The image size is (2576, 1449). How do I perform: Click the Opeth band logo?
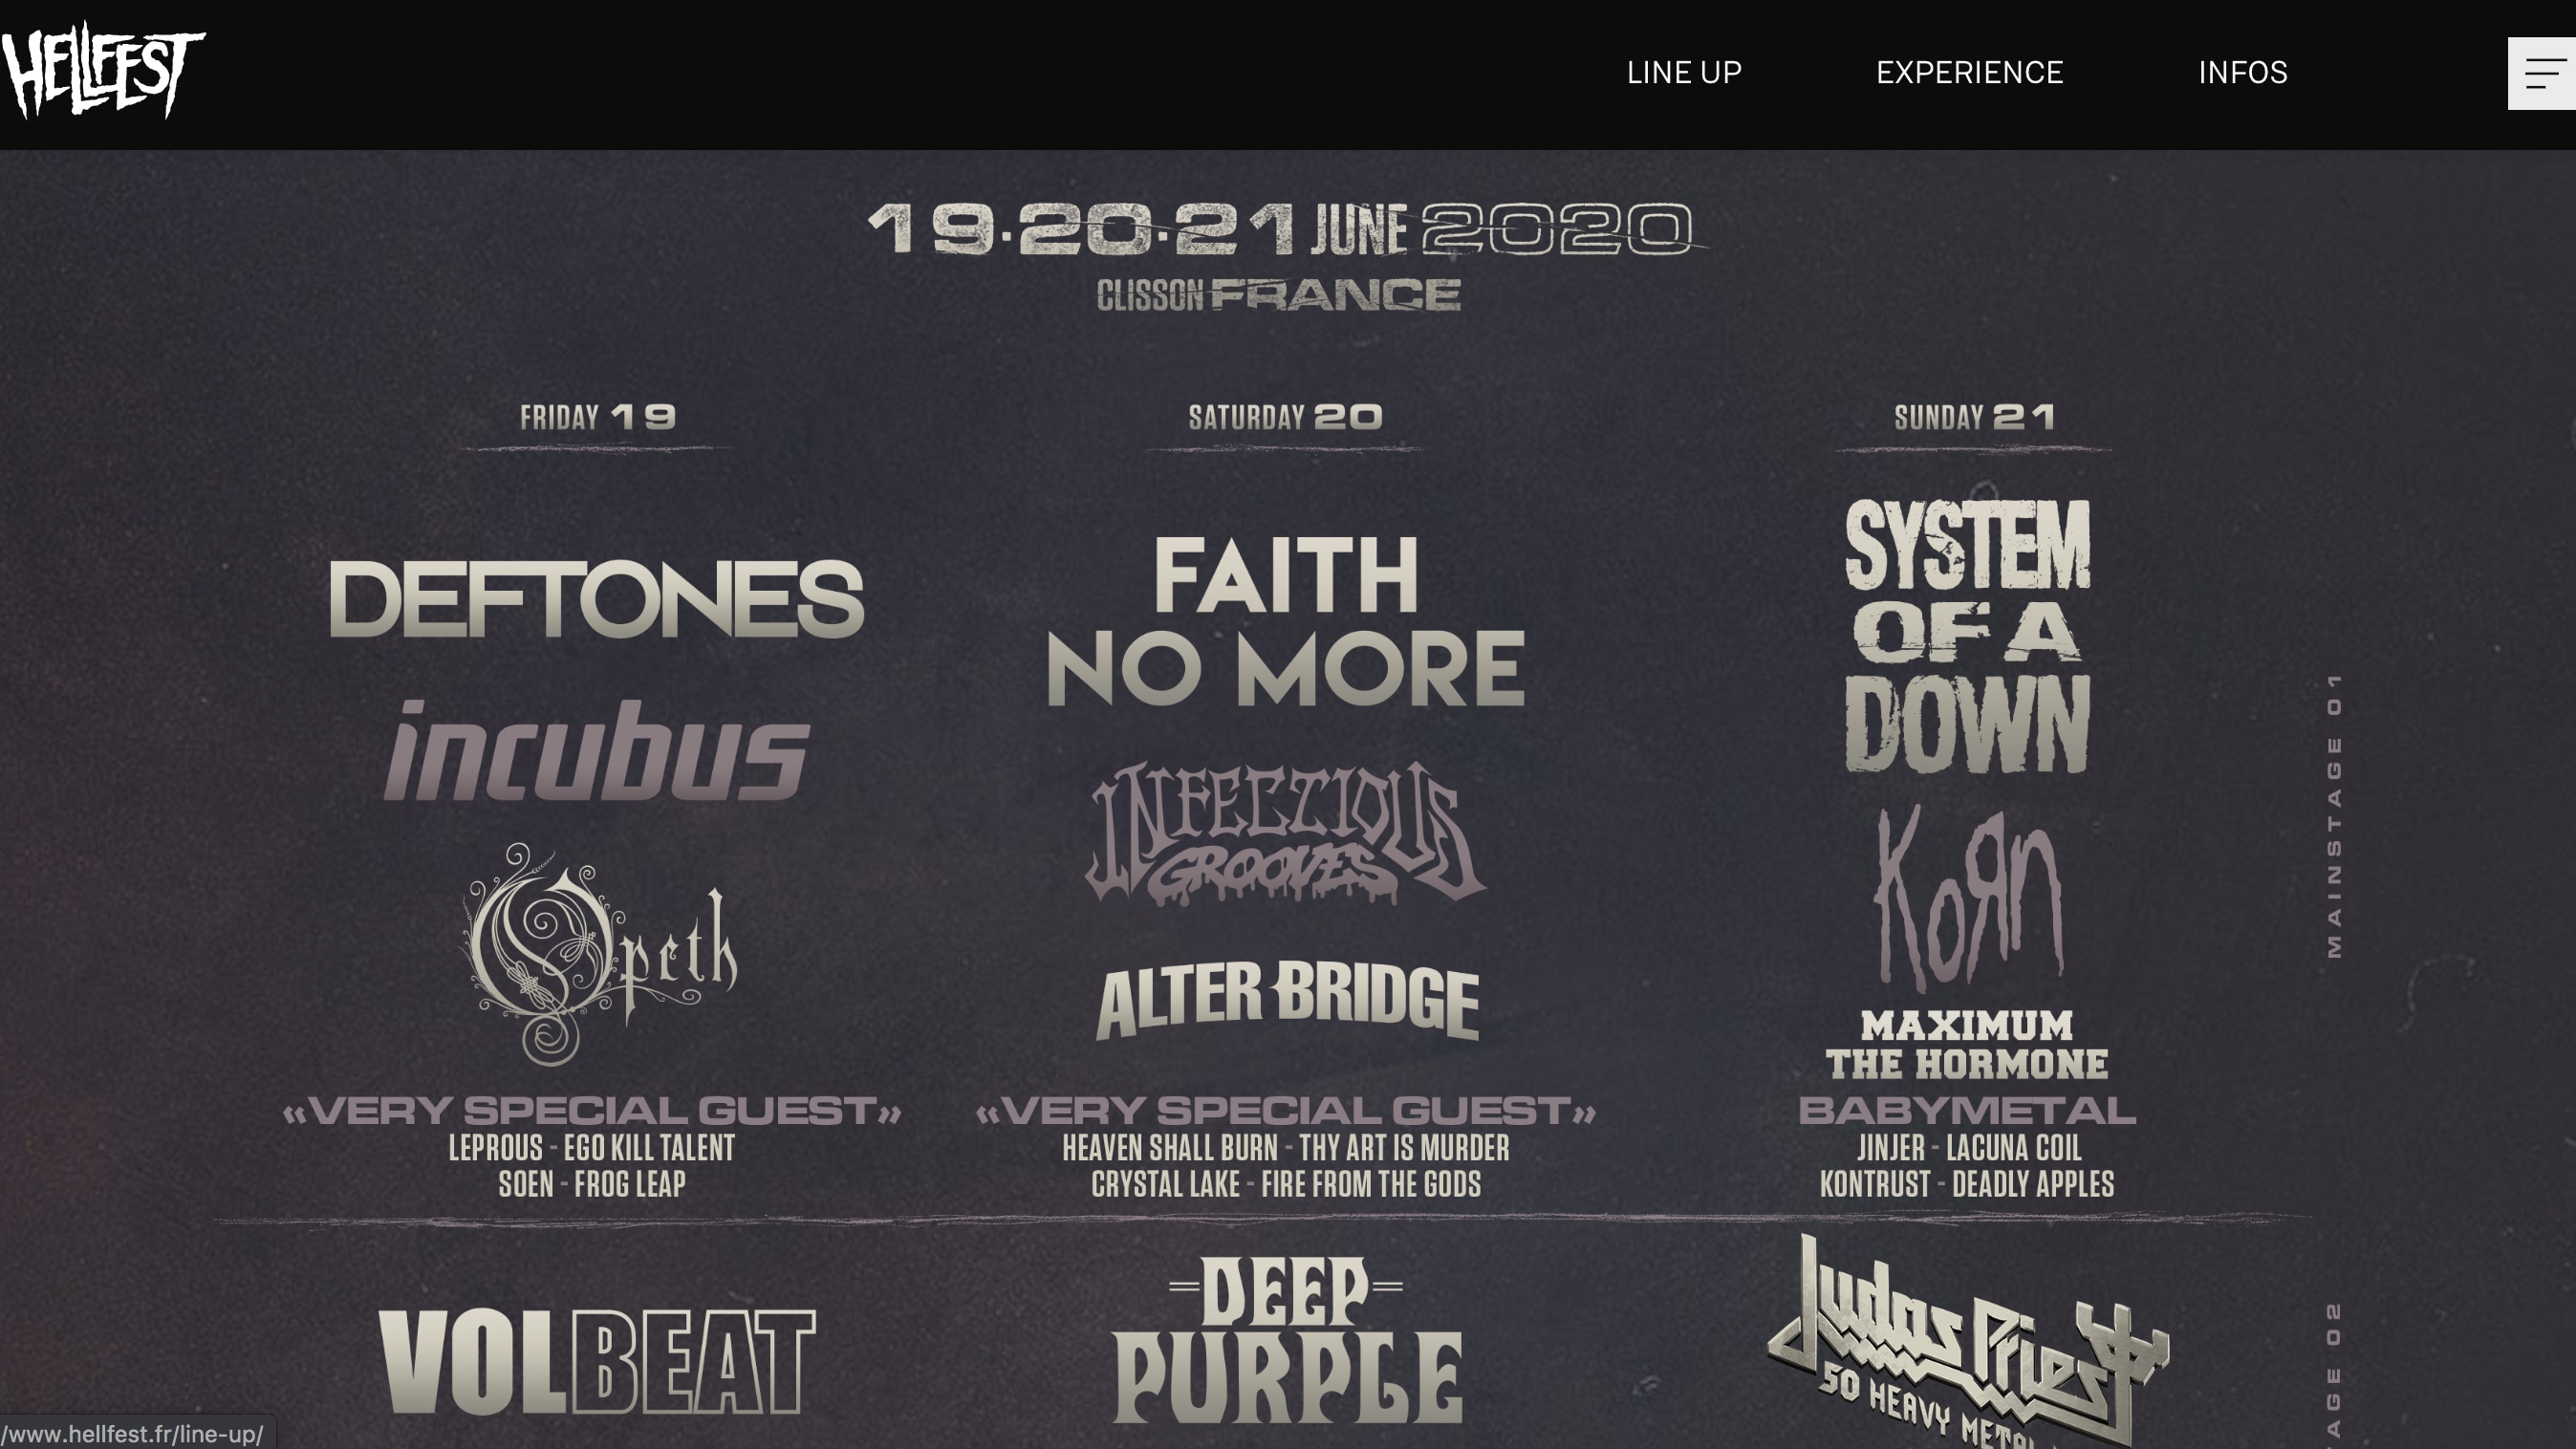click(x=598, y=954)
